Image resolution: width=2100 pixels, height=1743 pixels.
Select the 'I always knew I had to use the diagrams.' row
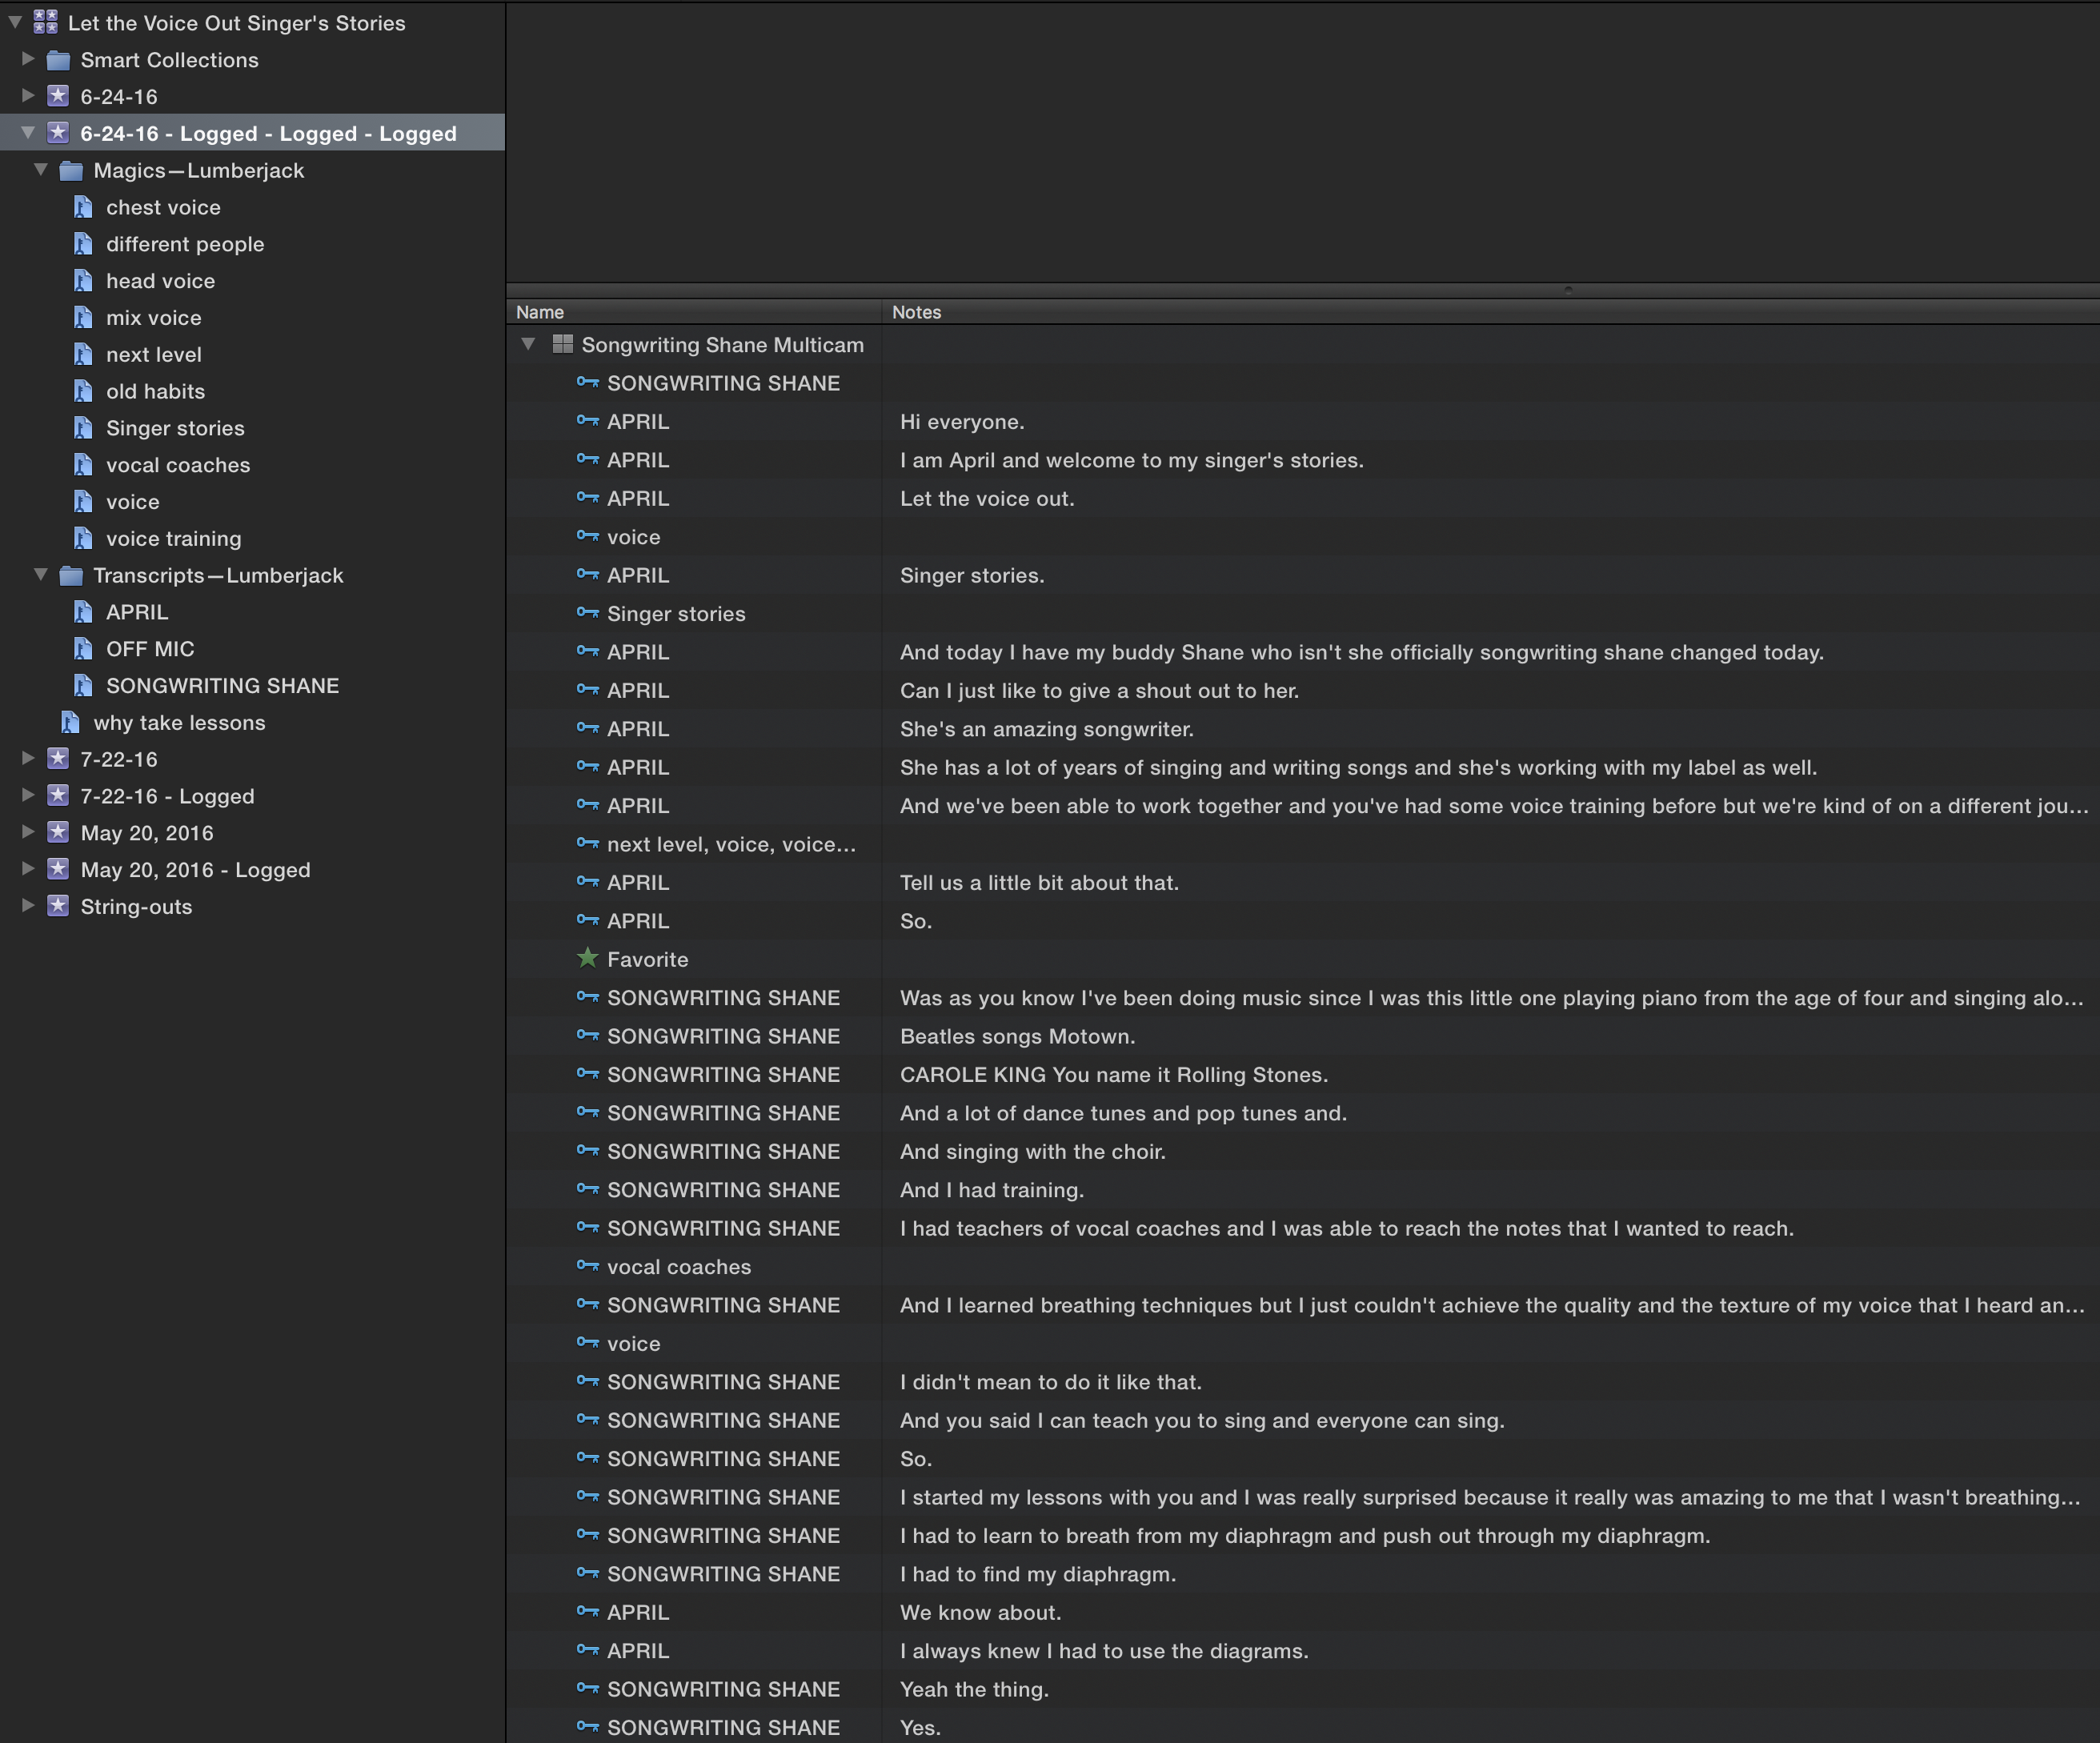tap(1303, 1651)
